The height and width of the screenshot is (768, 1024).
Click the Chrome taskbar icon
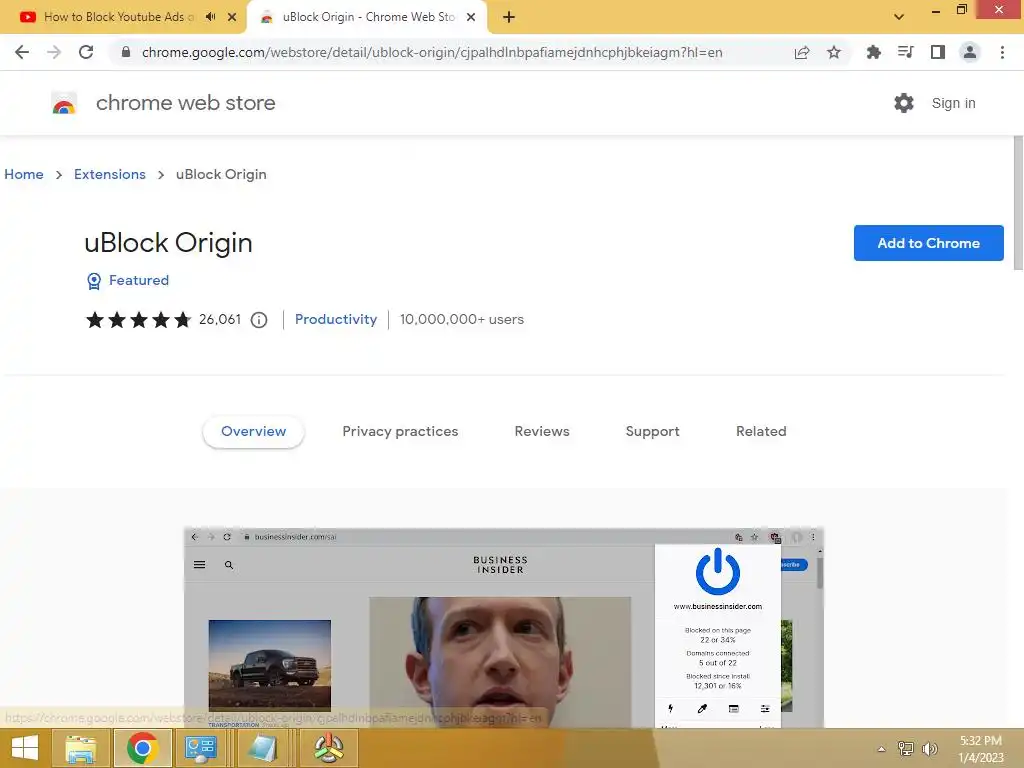(142, 748)
